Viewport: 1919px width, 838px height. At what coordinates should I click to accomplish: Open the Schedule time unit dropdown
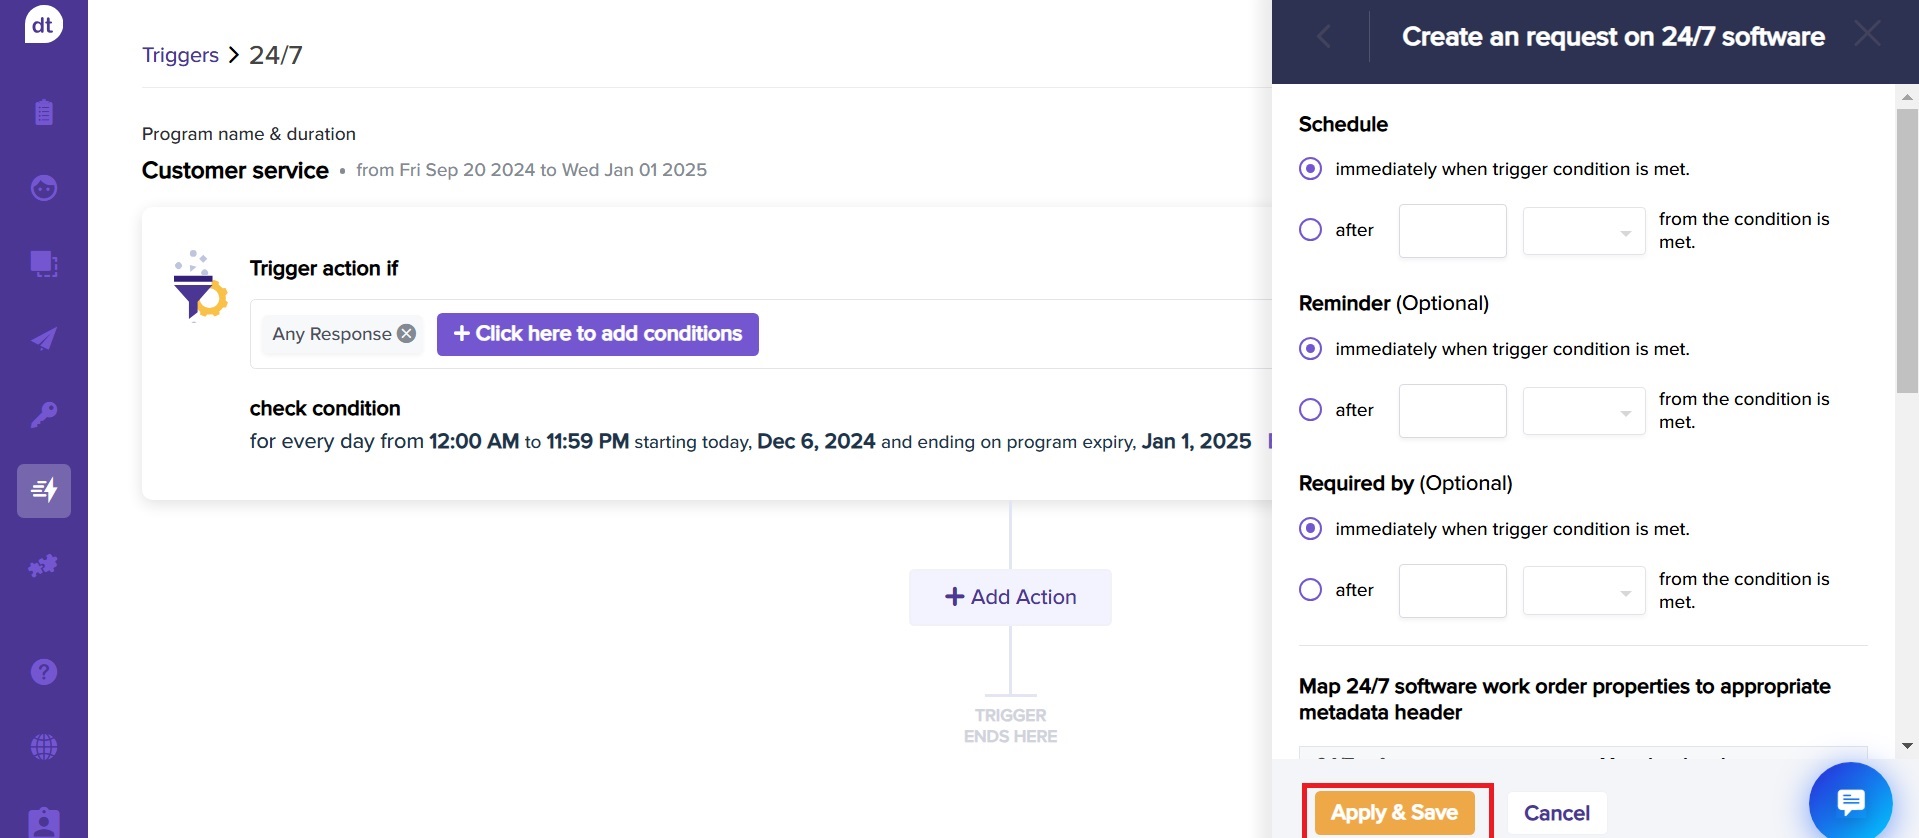(x=1583, y=231)
